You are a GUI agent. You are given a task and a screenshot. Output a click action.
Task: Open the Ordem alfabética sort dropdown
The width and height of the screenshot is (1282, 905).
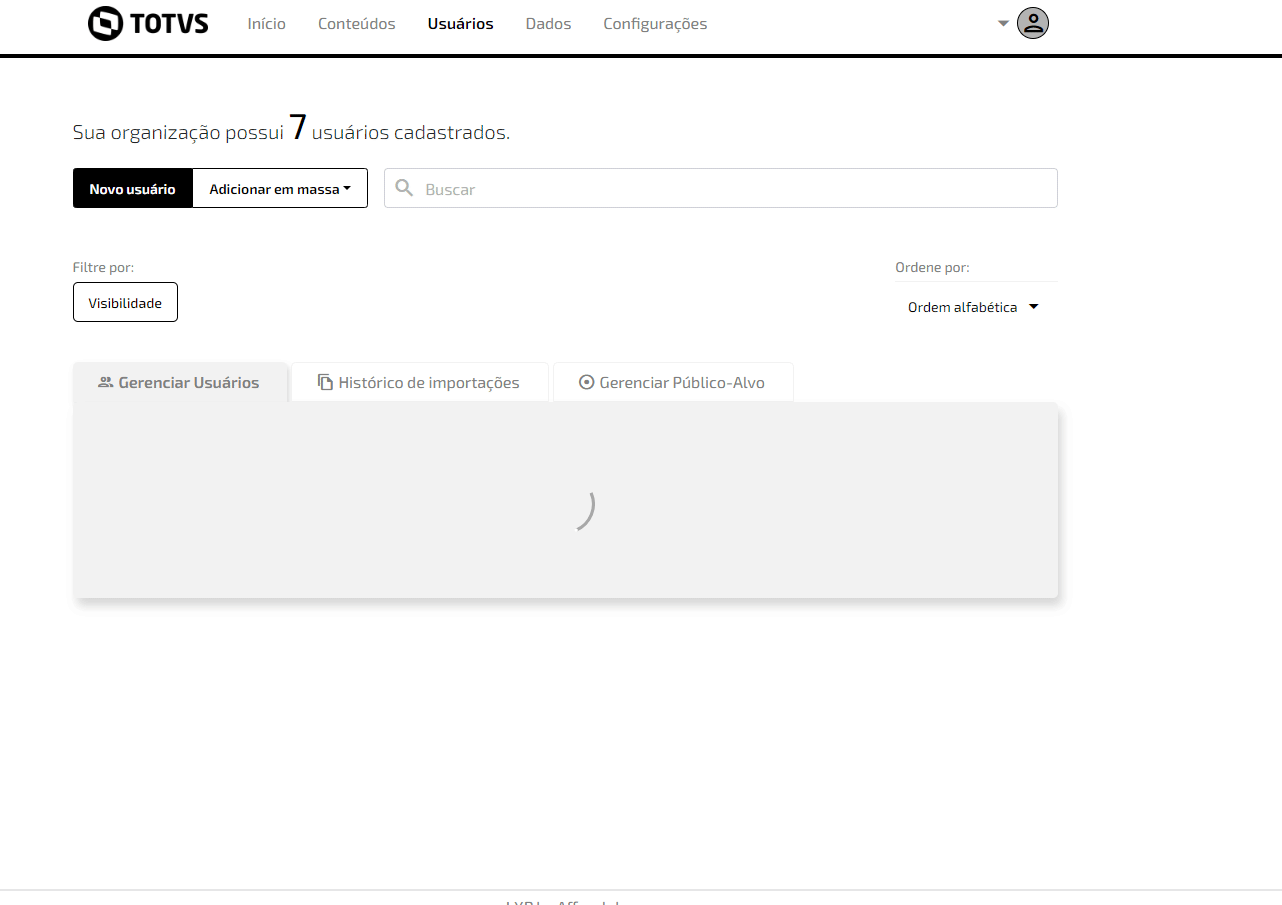coord(974,307)
